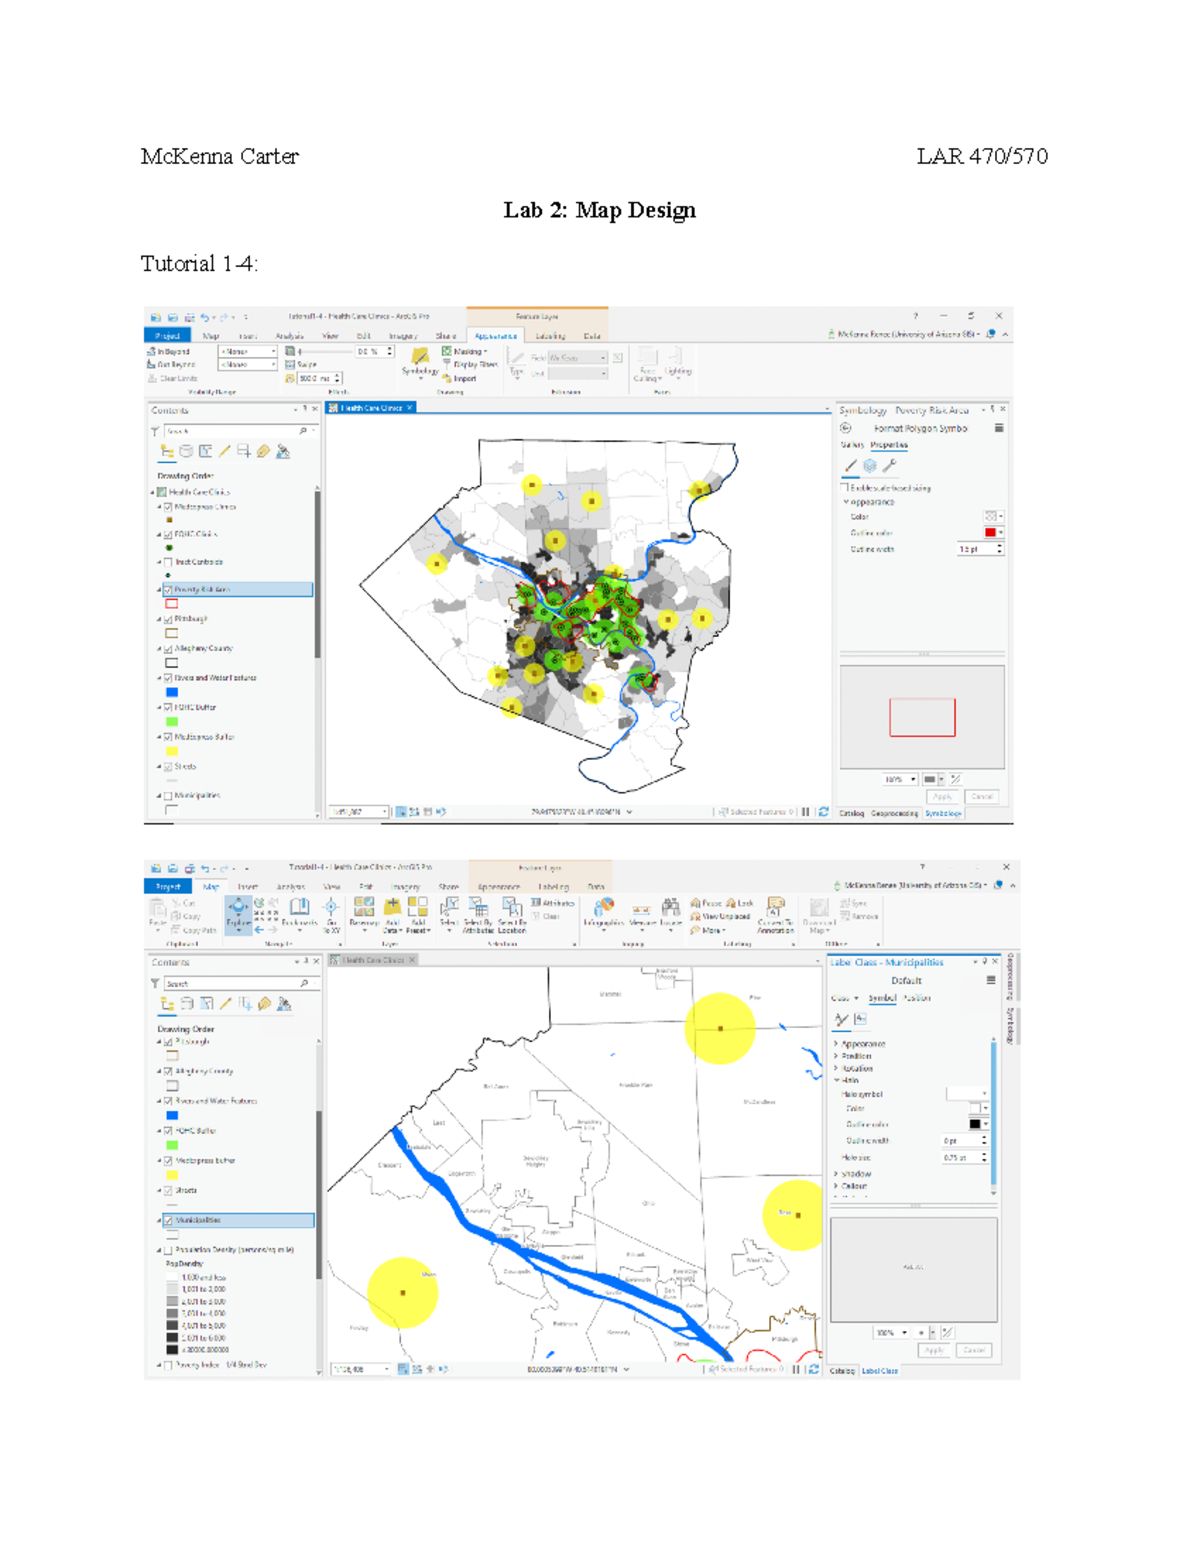
Task: Collapse the Poverty Risk Area layer entry
Action: (x=160, y=589)
